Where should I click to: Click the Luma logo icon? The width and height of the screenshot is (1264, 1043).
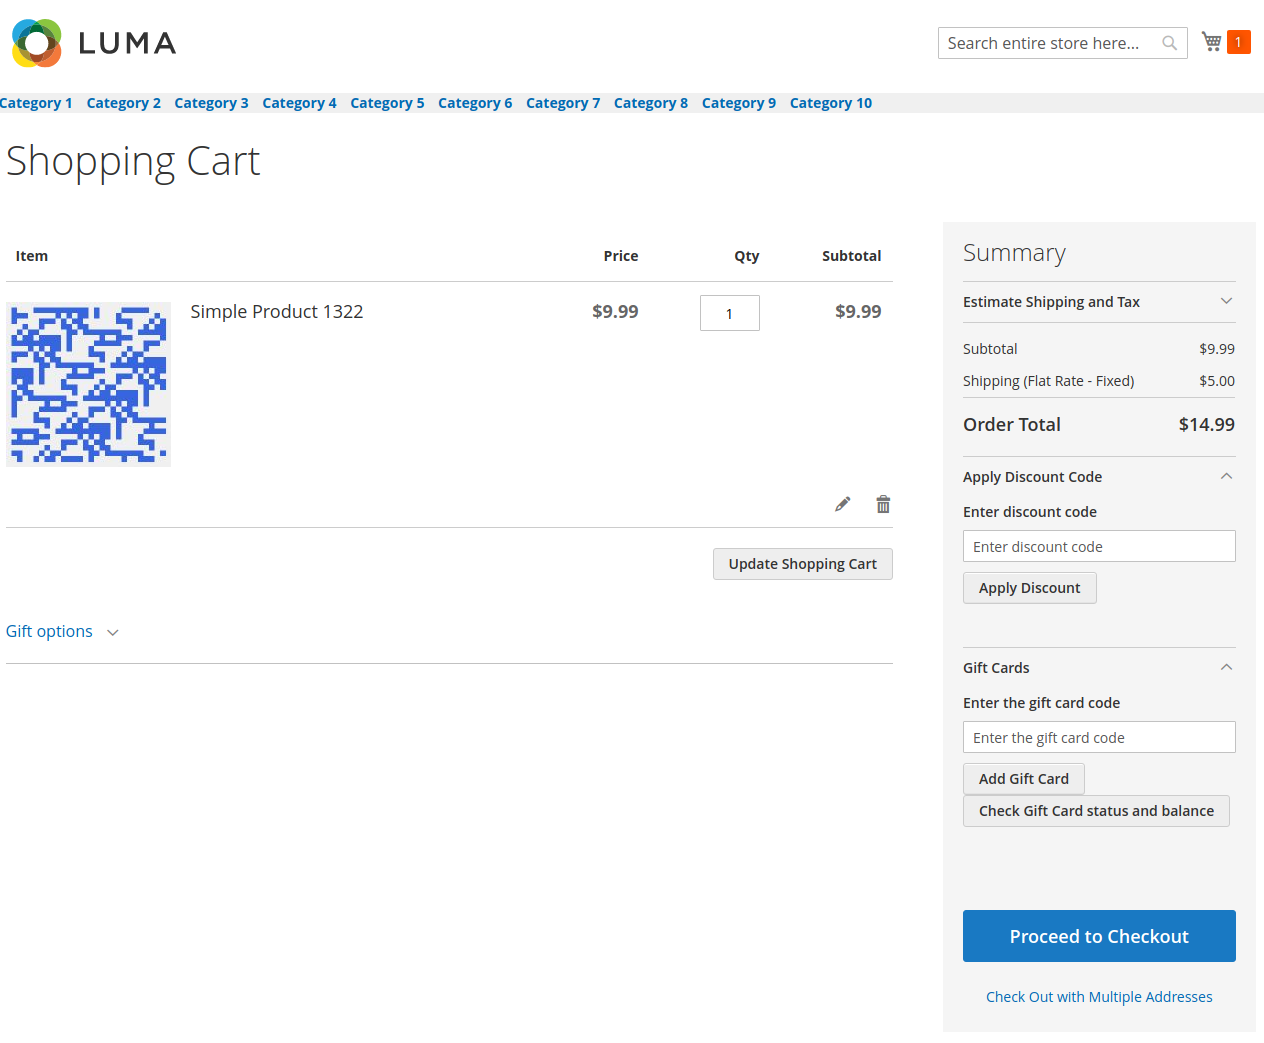[x=37, y=43]
